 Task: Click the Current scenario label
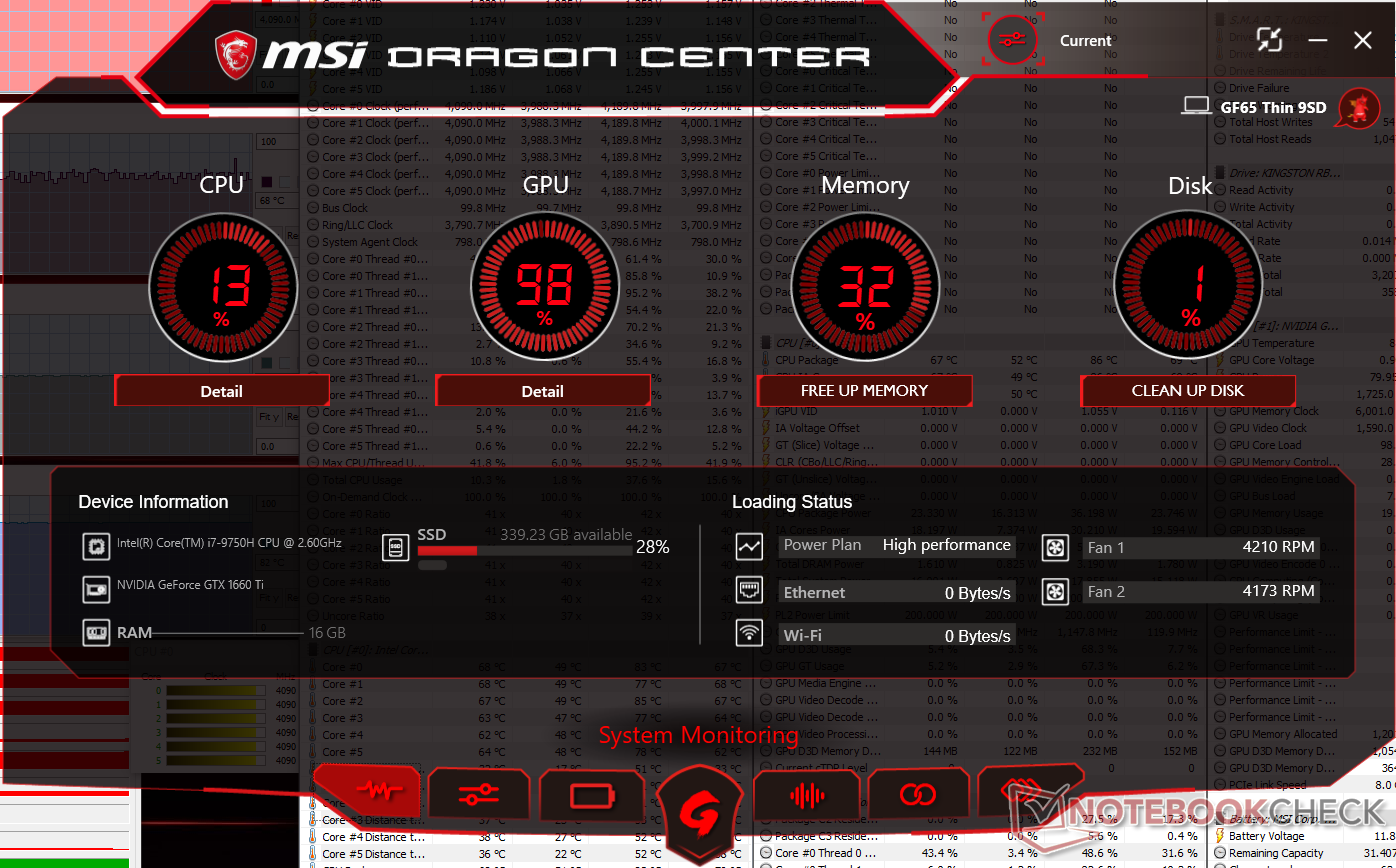pyautogui.click(x=1085, y=41)
